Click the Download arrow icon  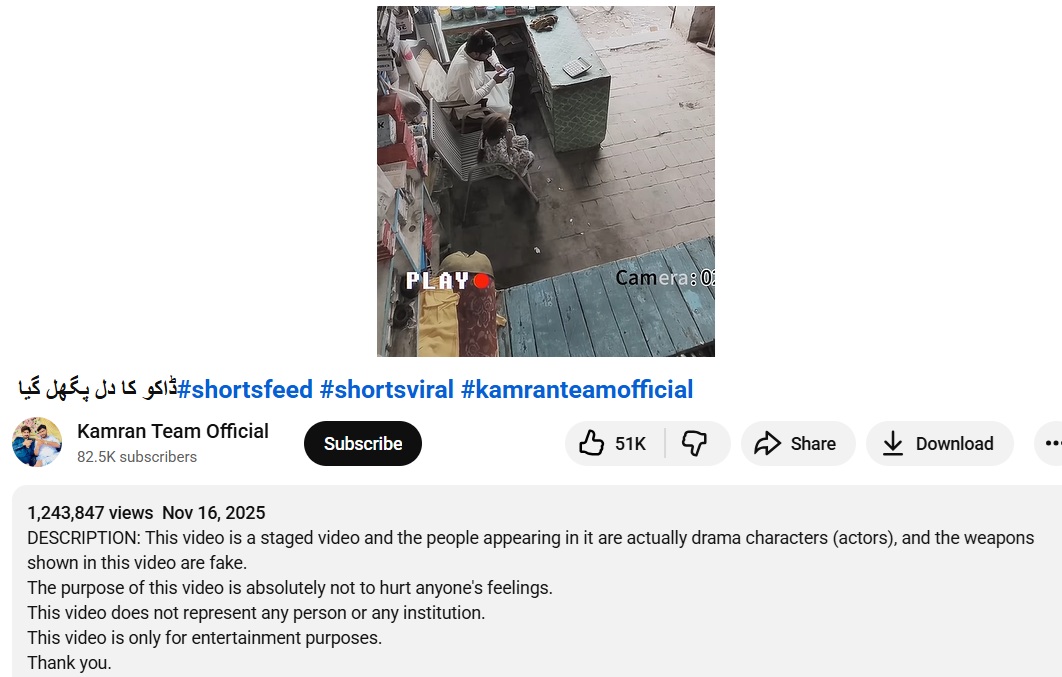pos(893,443)
